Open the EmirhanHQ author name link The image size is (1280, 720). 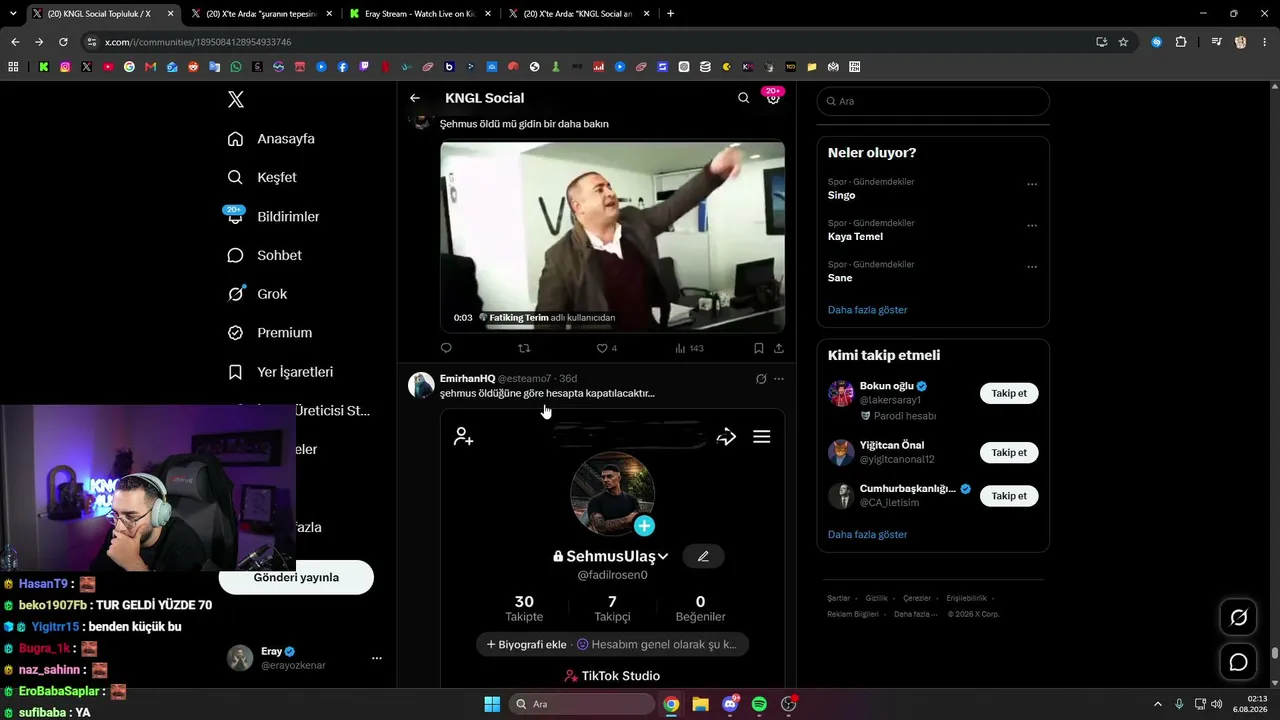(467, 379)
